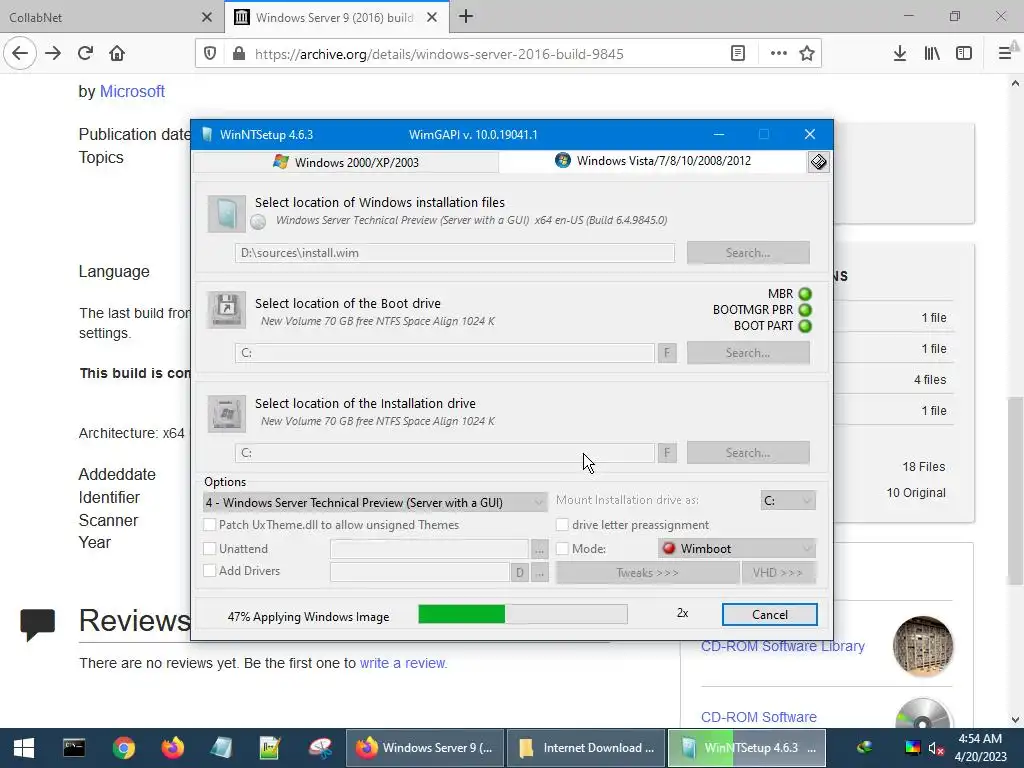The image size is (1024, 768).
Task: Click the Boot drive path field
Action: click(x=444, y=353)
